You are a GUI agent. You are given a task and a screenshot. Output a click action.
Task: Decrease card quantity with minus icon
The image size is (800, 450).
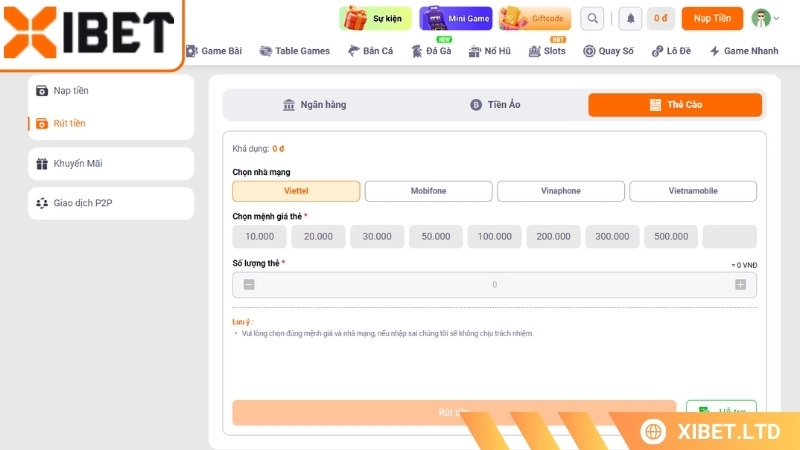point(249,285)
